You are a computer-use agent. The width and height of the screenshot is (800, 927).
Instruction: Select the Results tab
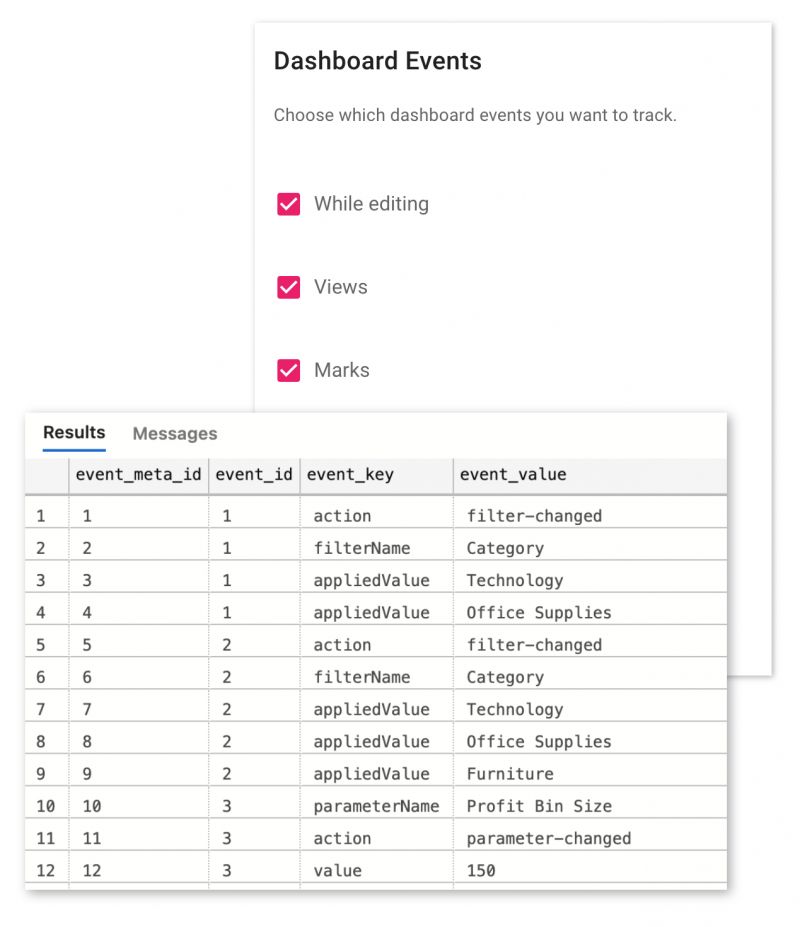[x=73, y=432]
